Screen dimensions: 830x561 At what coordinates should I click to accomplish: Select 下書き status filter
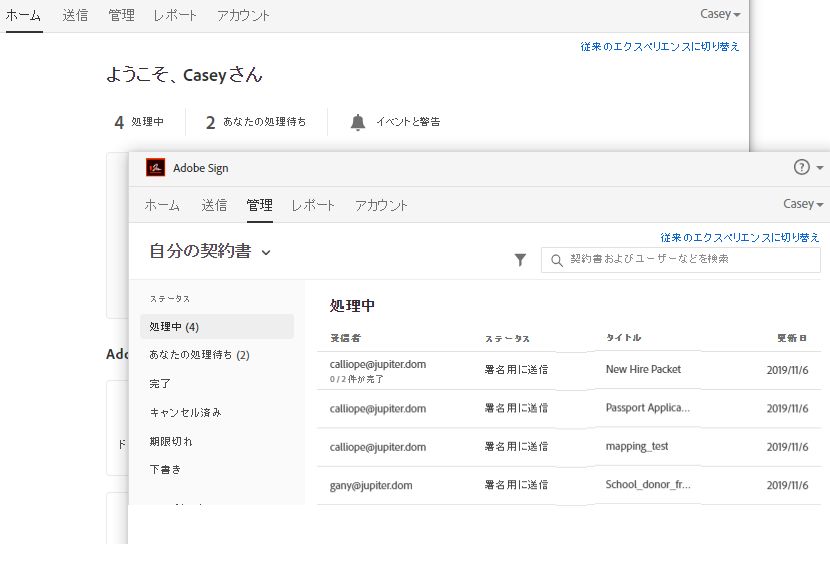(165, 469)
